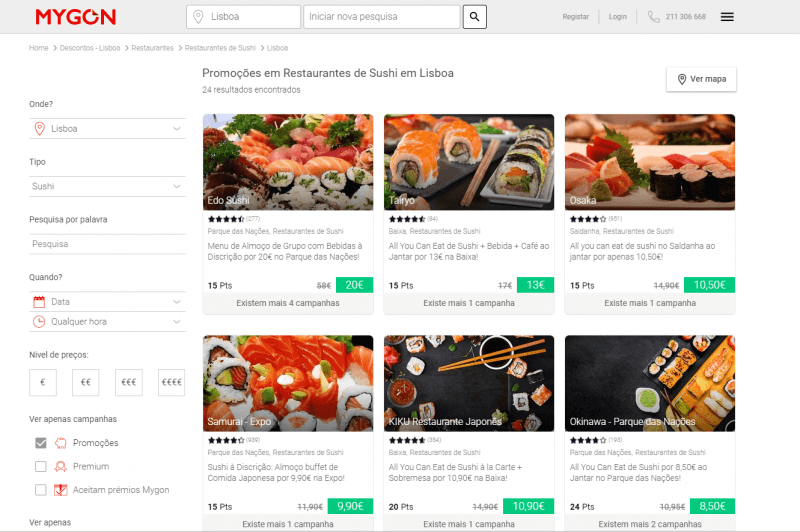Click the Pesquisa por palavra input
Image resolution: width=800 pixels, height=532 pixels.
click(108, 244)
